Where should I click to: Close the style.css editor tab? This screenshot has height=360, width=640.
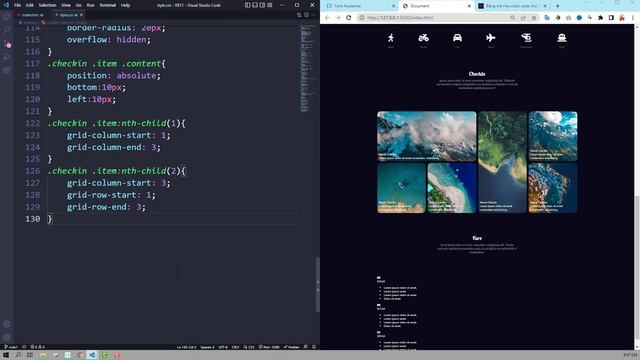click(x=82, y=15)
